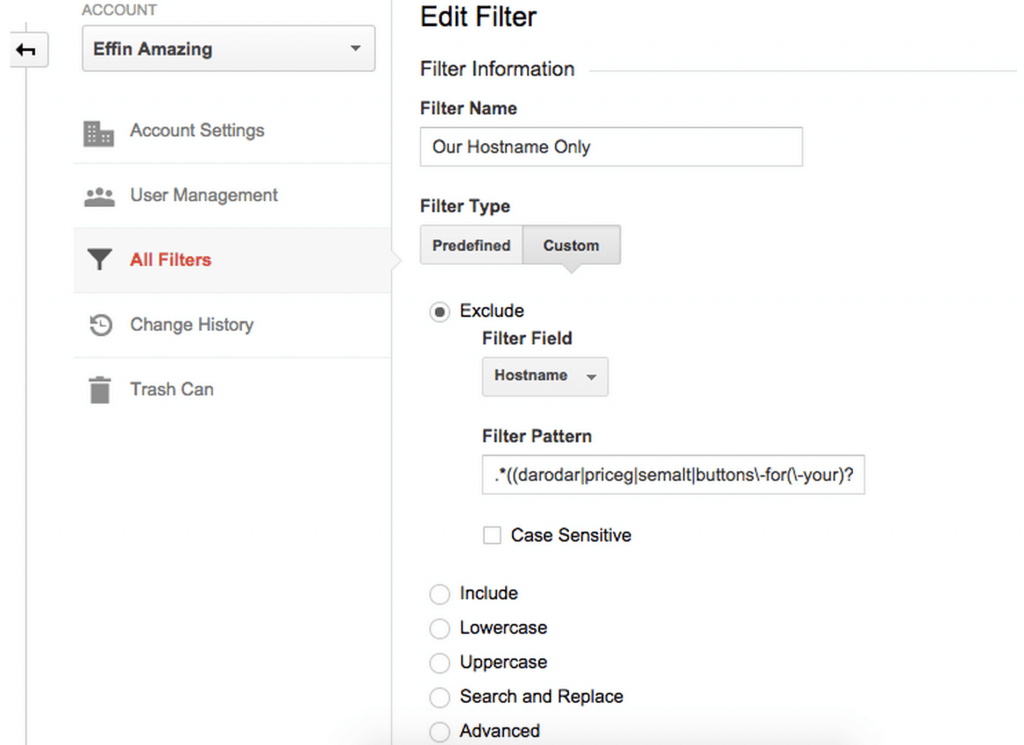Open the Effin Amazing account dropdown
The width and height of the screenshot is (1024, 745).
pos(229,48)
